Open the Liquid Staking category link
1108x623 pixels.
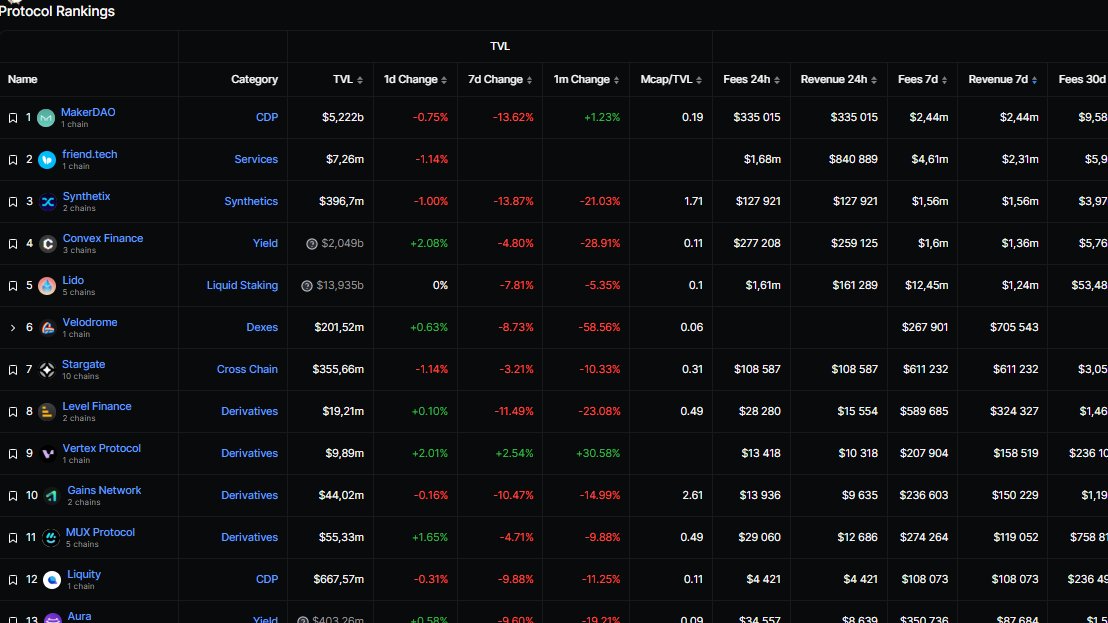point(242,285)
